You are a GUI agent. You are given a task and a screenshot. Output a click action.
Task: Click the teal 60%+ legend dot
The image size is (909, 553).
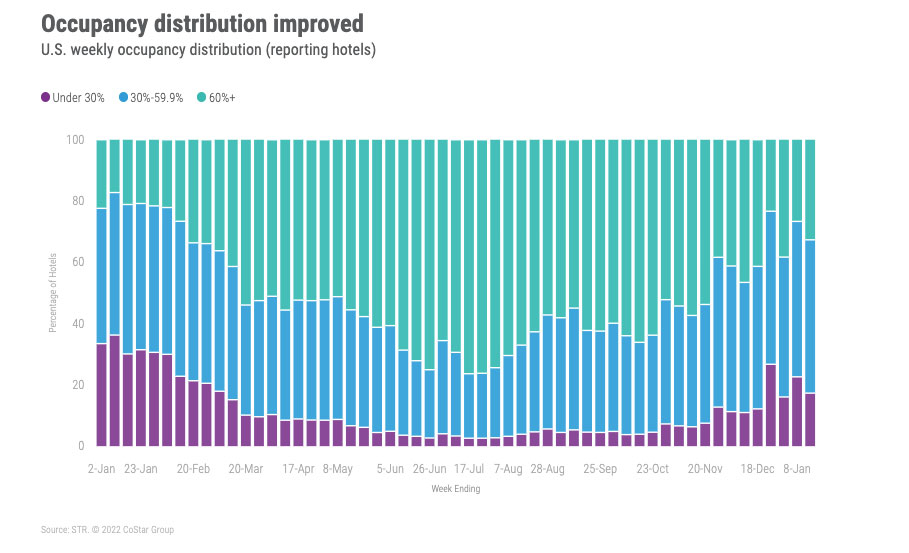202,97
